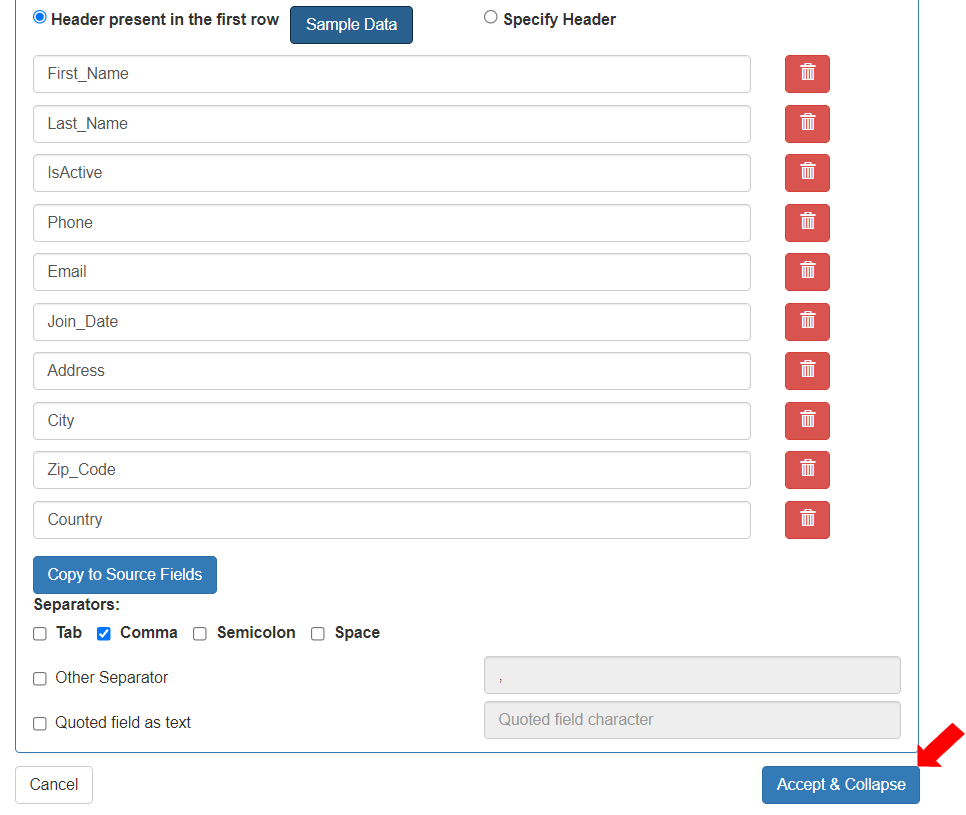Delete the First_Name field

[x=807, y=73]
